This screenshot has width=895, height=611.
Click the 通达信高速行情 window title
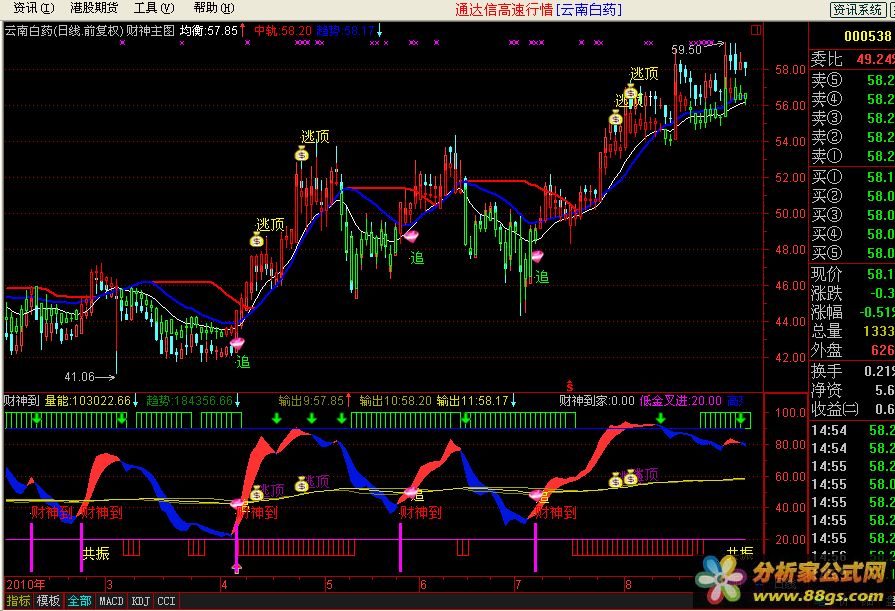[504, 9]
